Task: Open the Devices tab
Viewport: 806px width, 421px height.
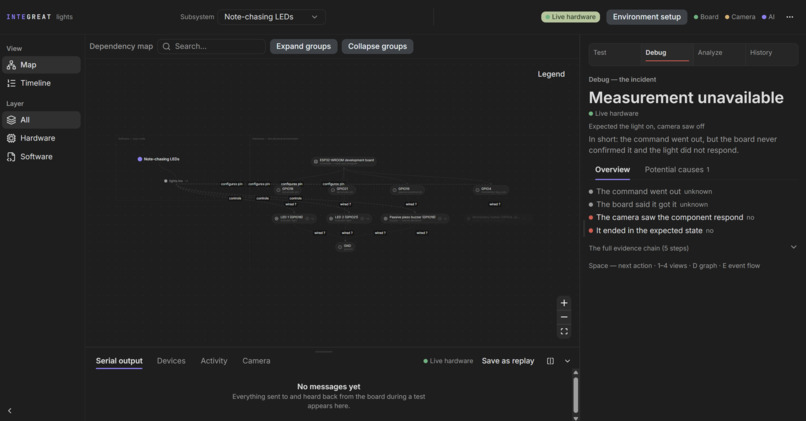Action: (x=171, y=361)
